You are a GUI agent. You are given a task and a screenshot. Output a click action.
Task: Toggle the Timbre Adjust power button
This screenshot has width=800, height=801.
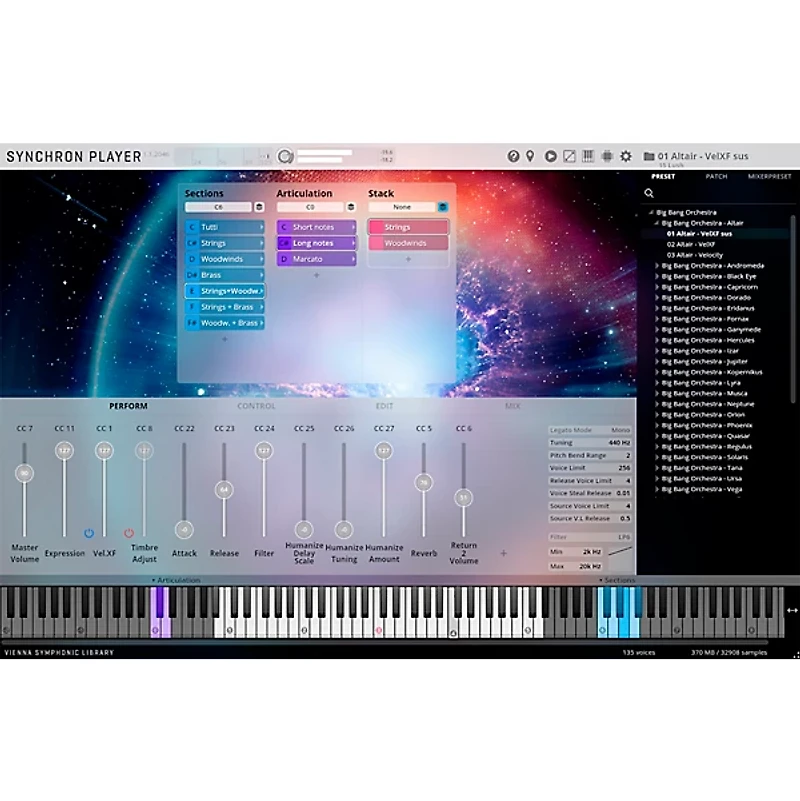(129, 533)
